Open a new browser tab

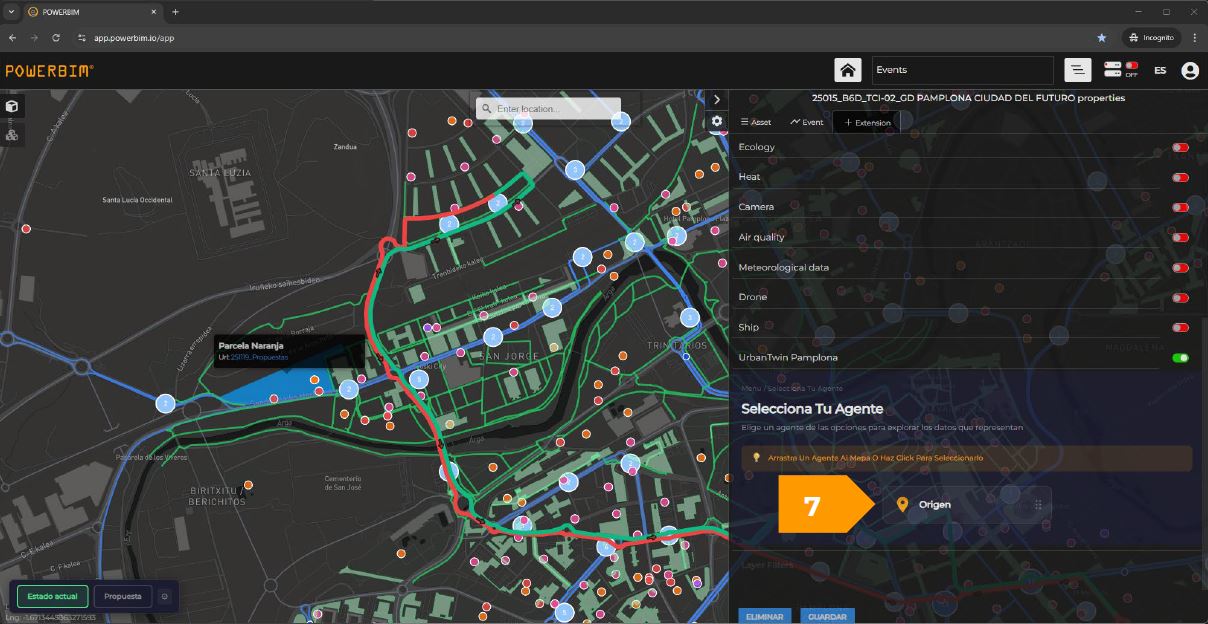click(x=175, y=12)
